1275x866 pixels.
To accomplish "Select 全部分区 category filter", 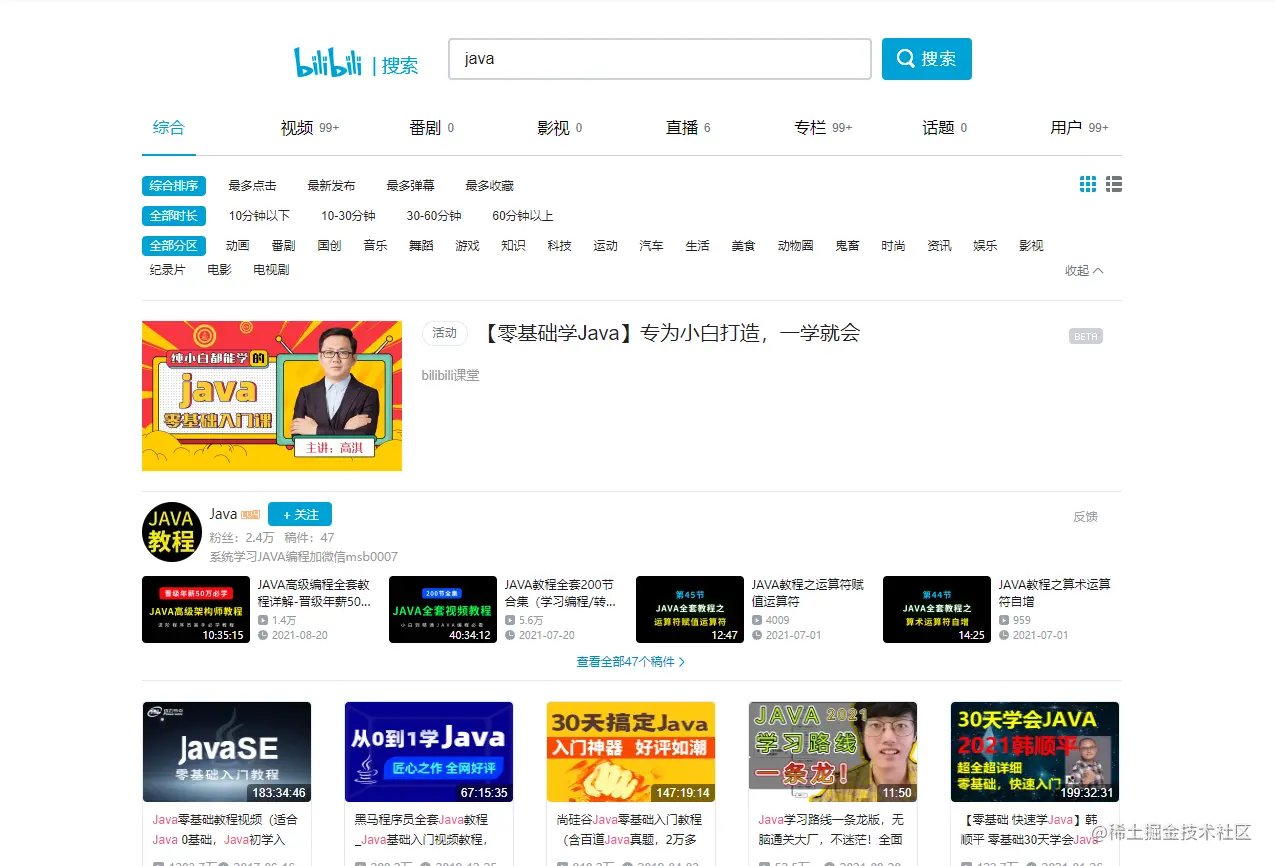I will pyautogui.click(x=174, y=246).
